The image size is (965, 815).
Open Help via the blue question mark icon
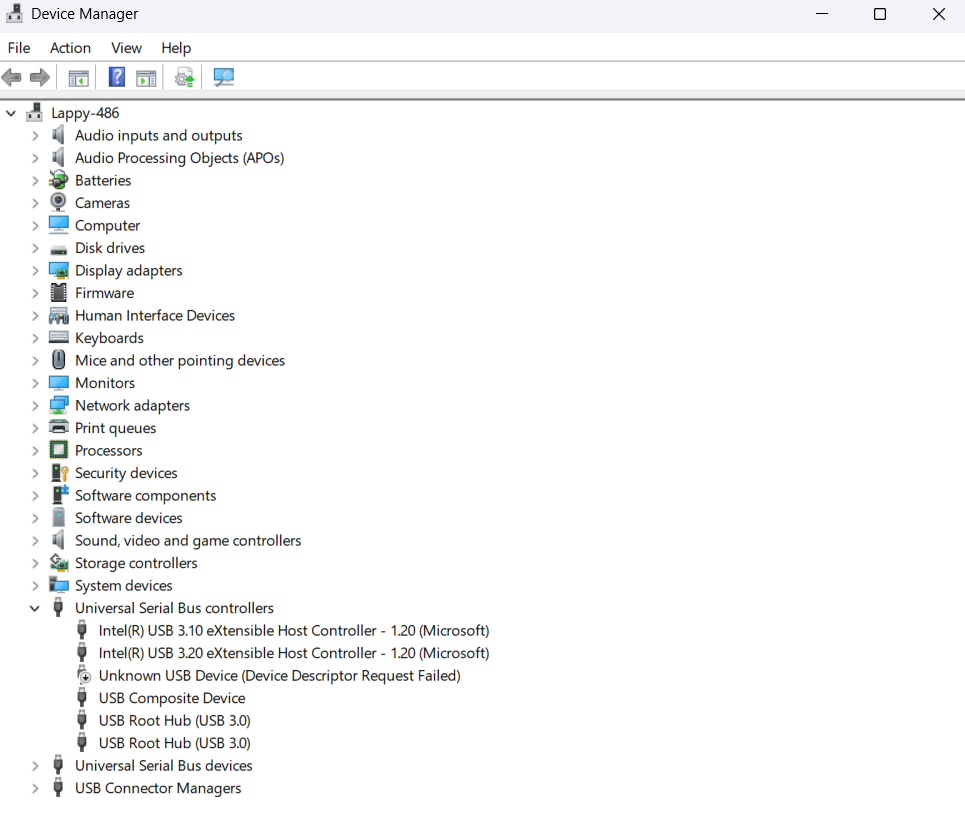(116, 78)
